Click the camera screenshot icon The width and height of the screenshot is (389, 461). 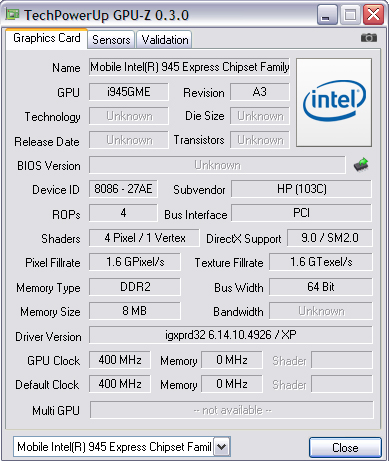tap(369, 38)
